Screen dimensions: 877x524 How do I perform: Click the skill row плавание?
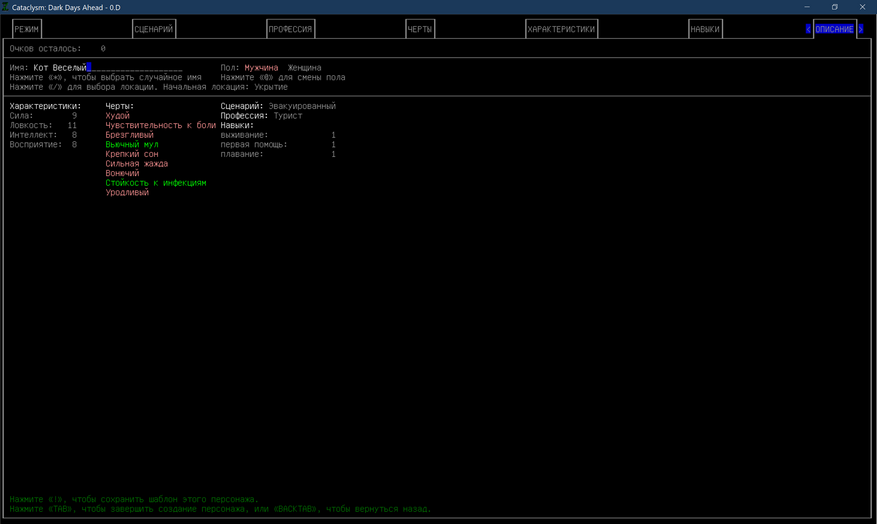click(x=278, y=154)
